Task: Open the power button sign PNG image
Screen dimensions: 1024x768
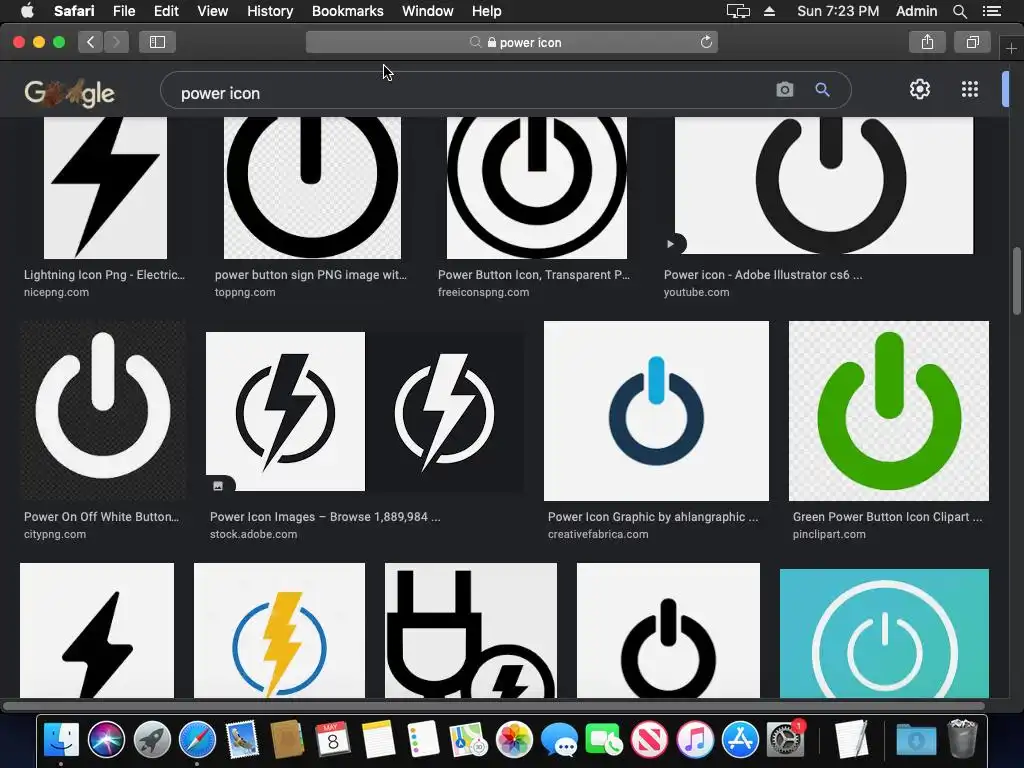Action: (x=312, y=188)
